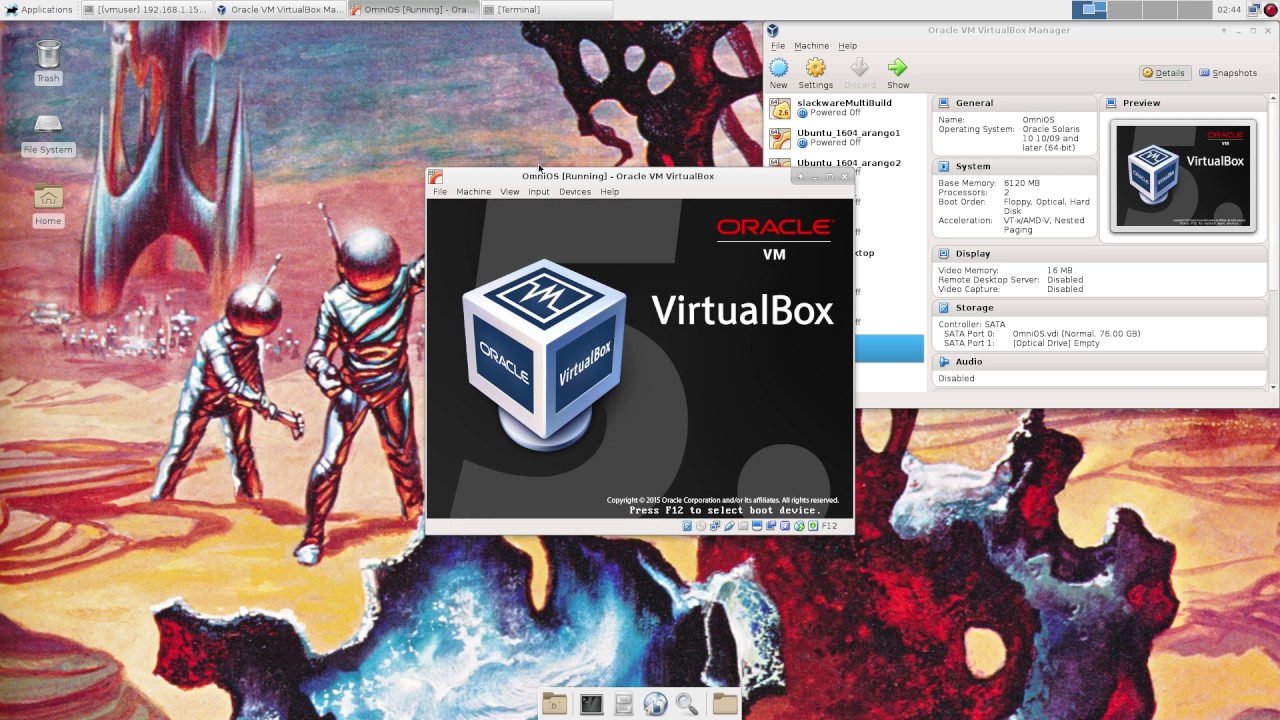This screenshot has width=1280, height=720.
Task: Open the View menu in the OmniOS window
Action: (510, 192)
